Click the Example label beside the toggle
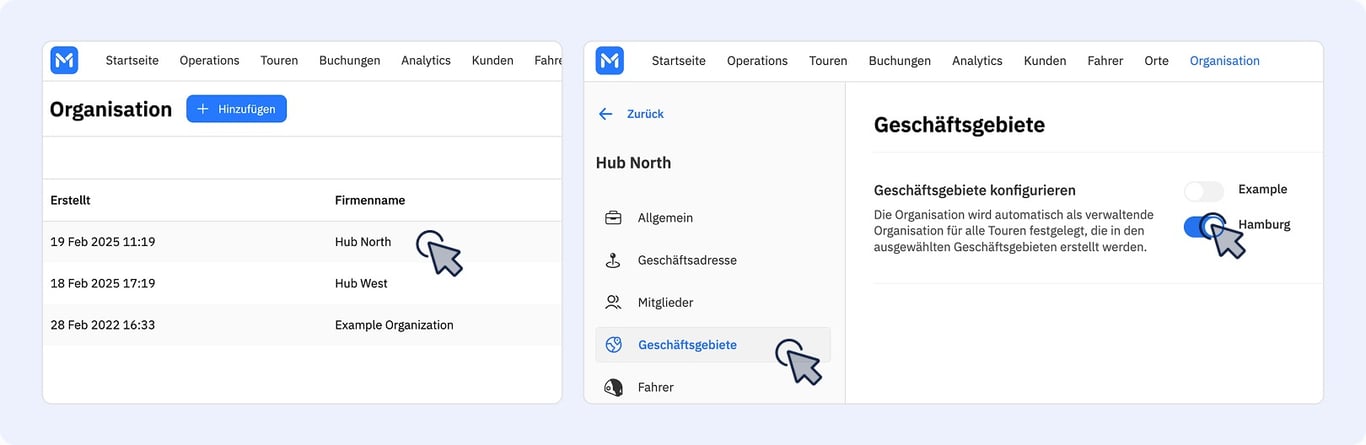The image size is (1366, 445). pos(1263,189)
